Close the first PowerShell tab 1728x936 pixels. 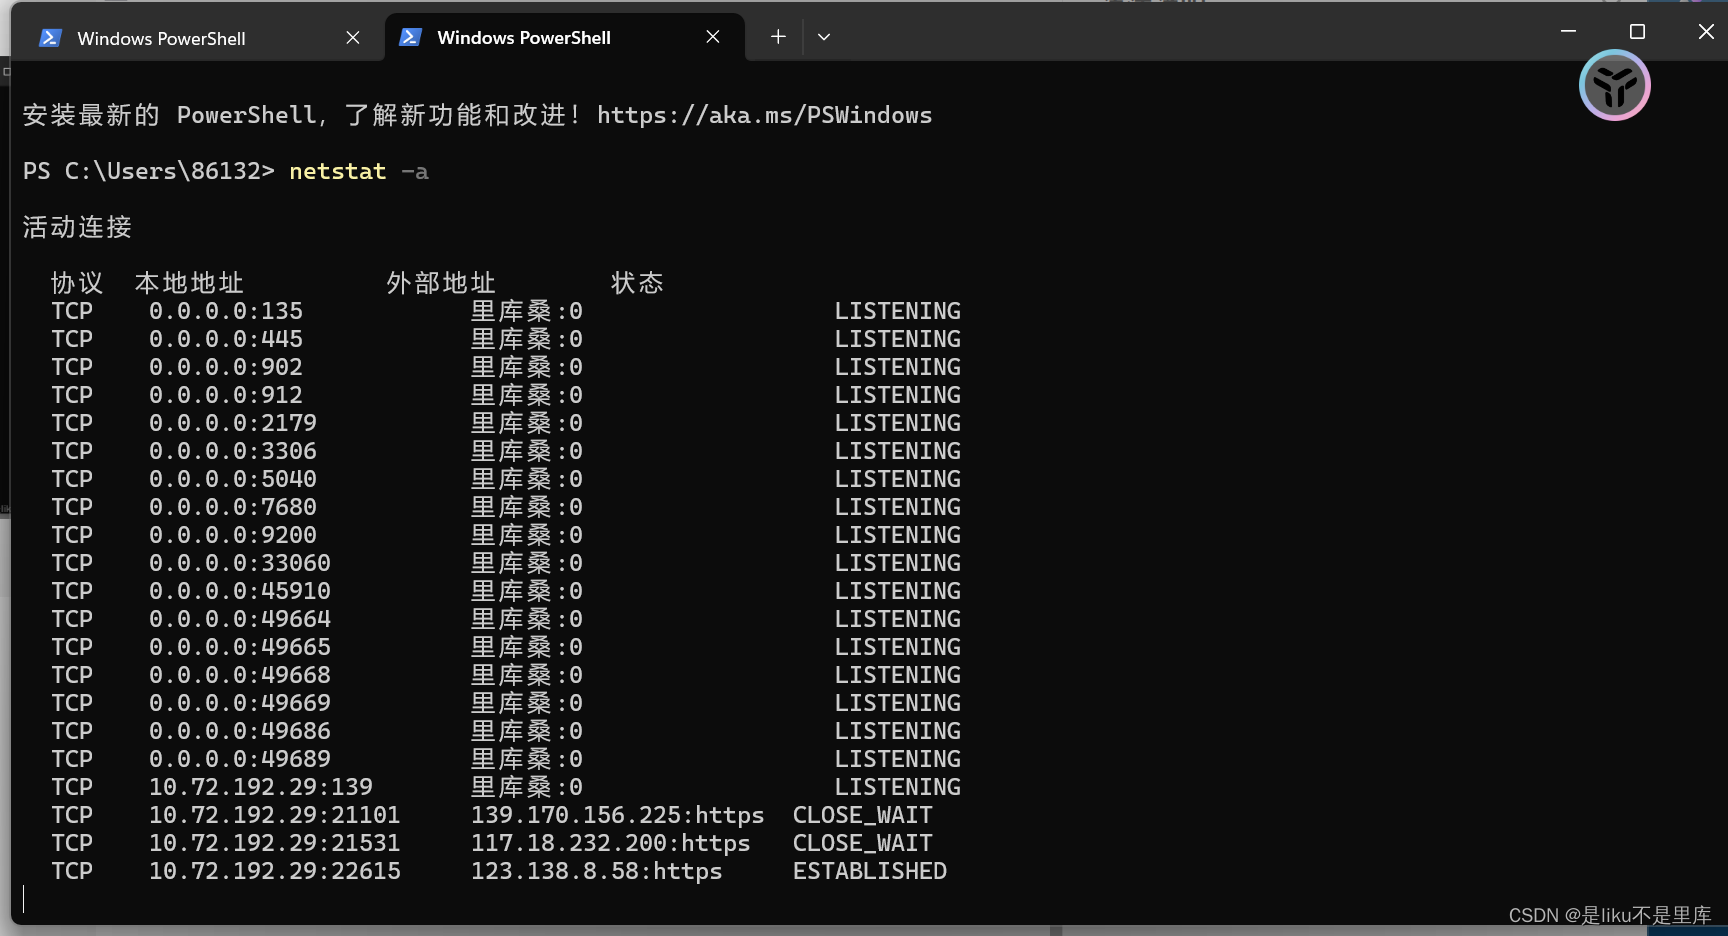click(x=353, y=38)
